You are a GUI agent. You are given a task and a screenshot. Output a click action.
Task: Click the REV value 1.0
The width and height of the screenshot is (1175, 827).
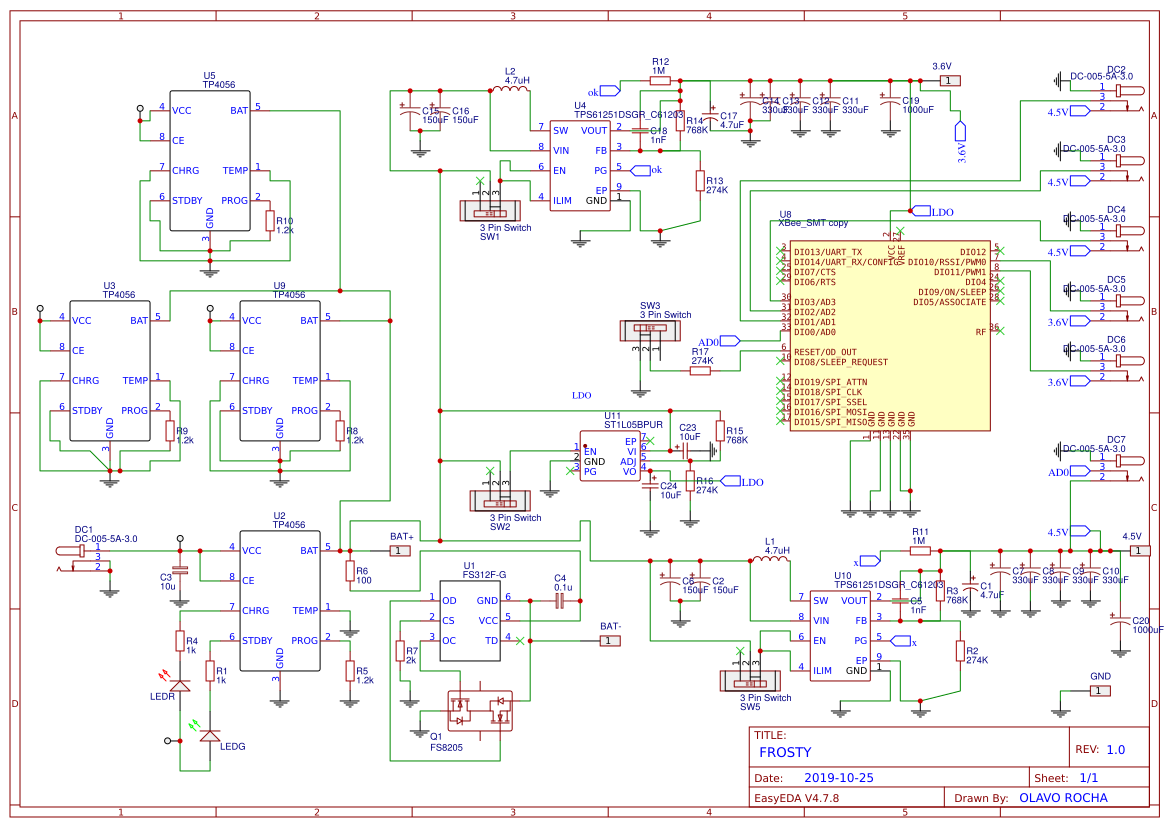point(1116,749)
